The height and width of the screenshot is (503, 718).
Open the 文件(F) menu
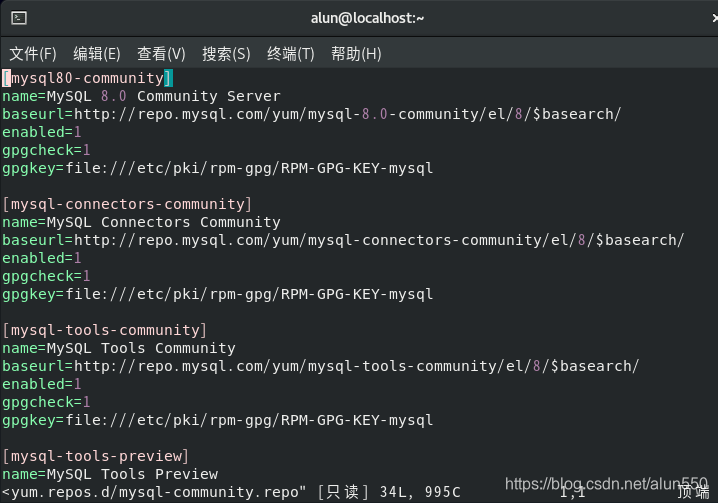[33, 54]
